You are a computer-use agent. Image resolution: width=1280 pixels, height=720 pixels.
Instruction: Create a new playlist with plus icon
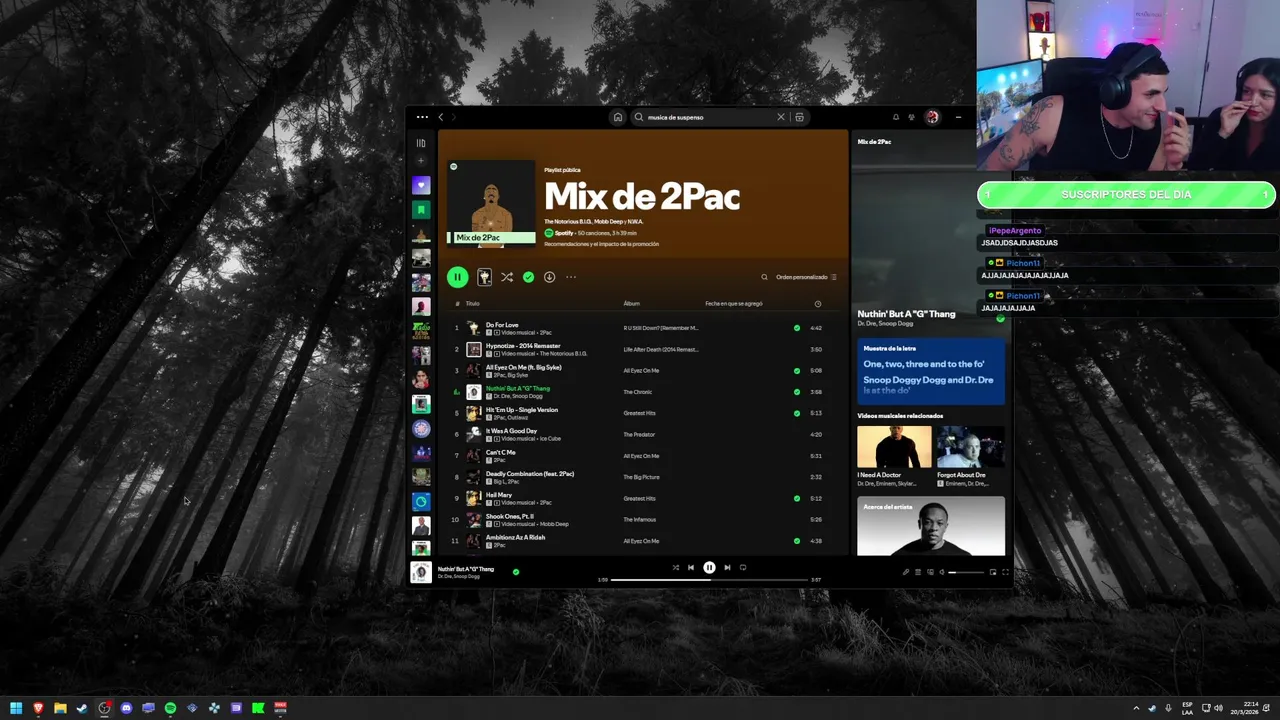click(421, 161)
